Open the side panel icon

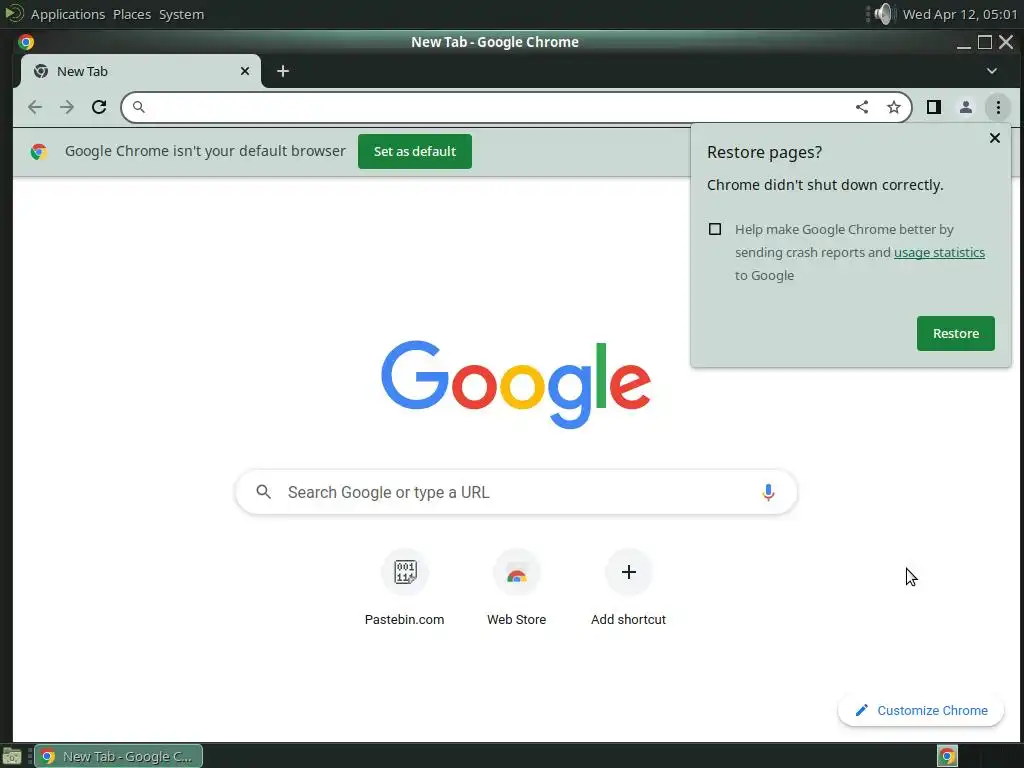[934, 107]
